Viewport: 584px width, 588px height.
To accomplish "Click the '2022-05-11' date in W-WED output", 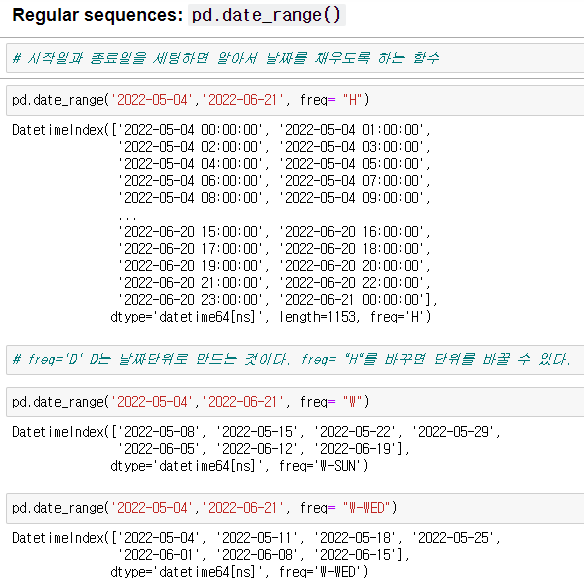I will (257, 538).
